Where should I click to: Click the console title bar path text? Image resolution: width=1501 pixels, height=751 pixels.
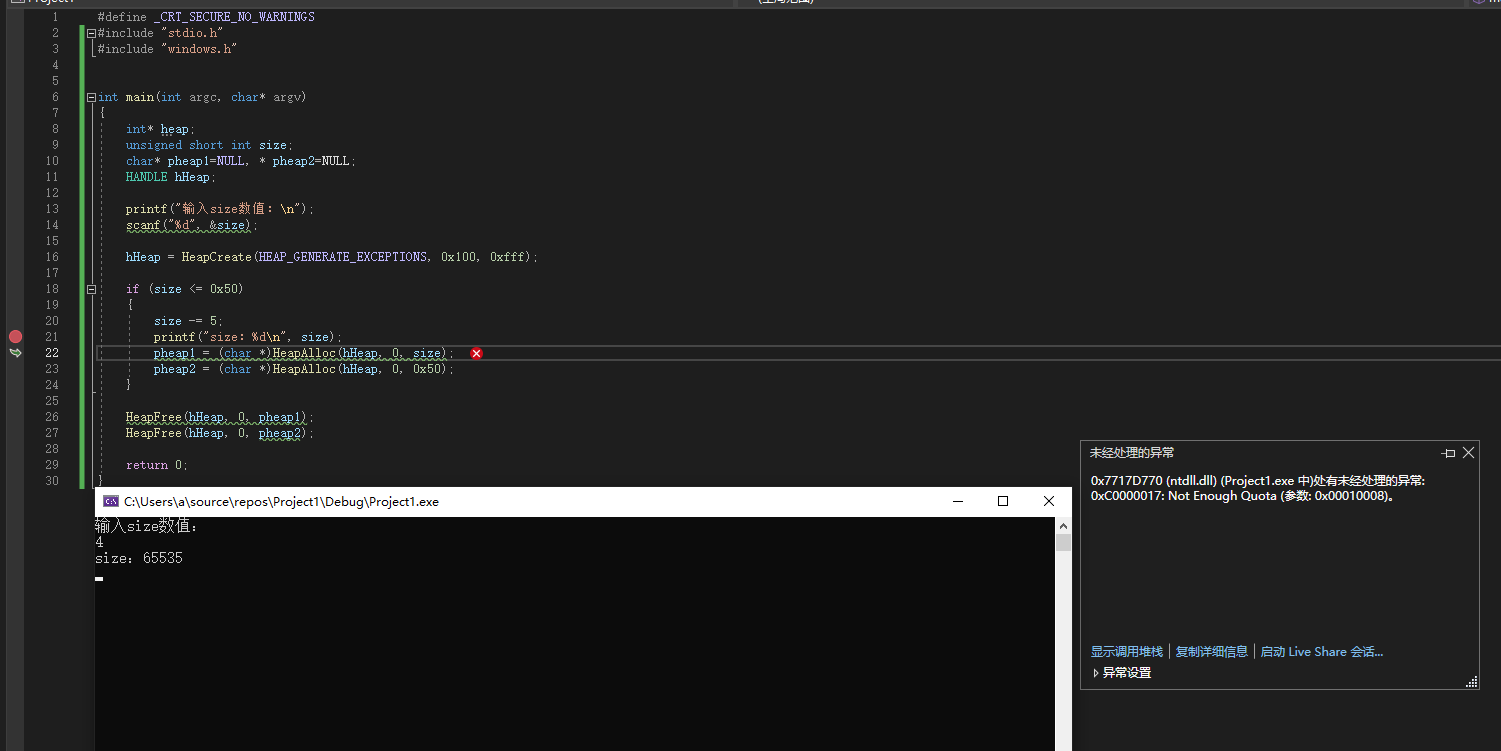click(x=281, y=502)
